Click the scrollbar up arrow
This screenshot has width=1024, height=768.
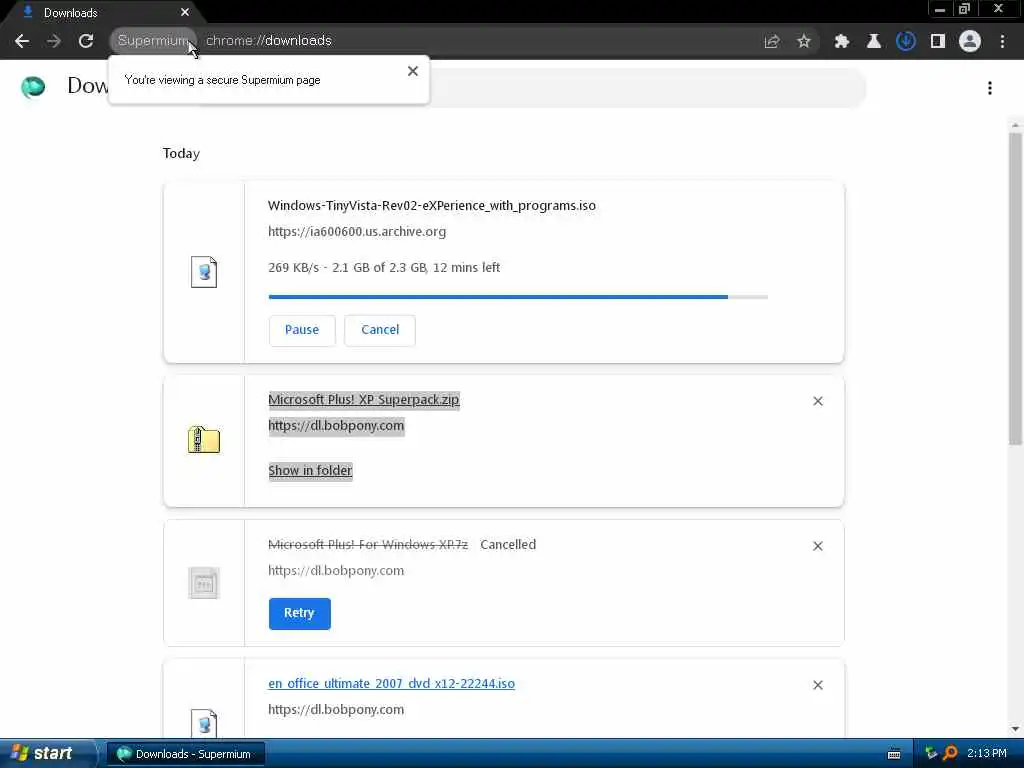(1016, 125)
